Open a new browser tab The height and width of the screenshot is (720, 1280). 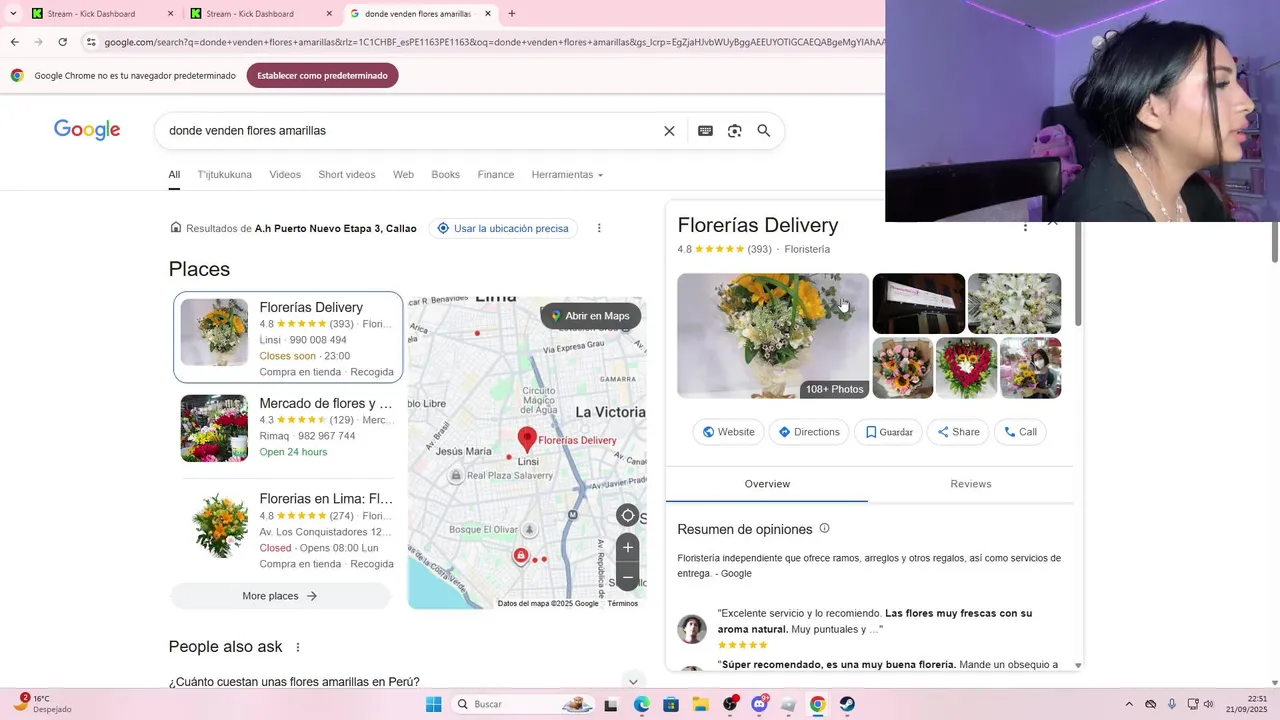click(x=512, y=14)
